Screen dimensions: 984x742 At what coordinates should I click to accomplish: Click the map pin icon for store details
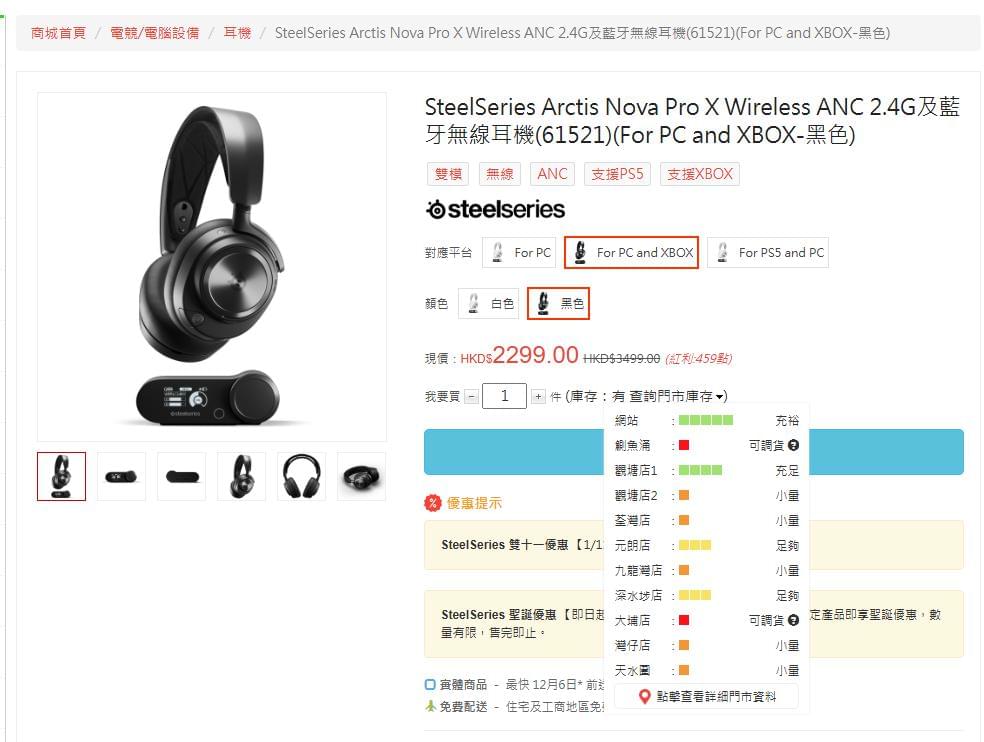[x=644, y=697]
